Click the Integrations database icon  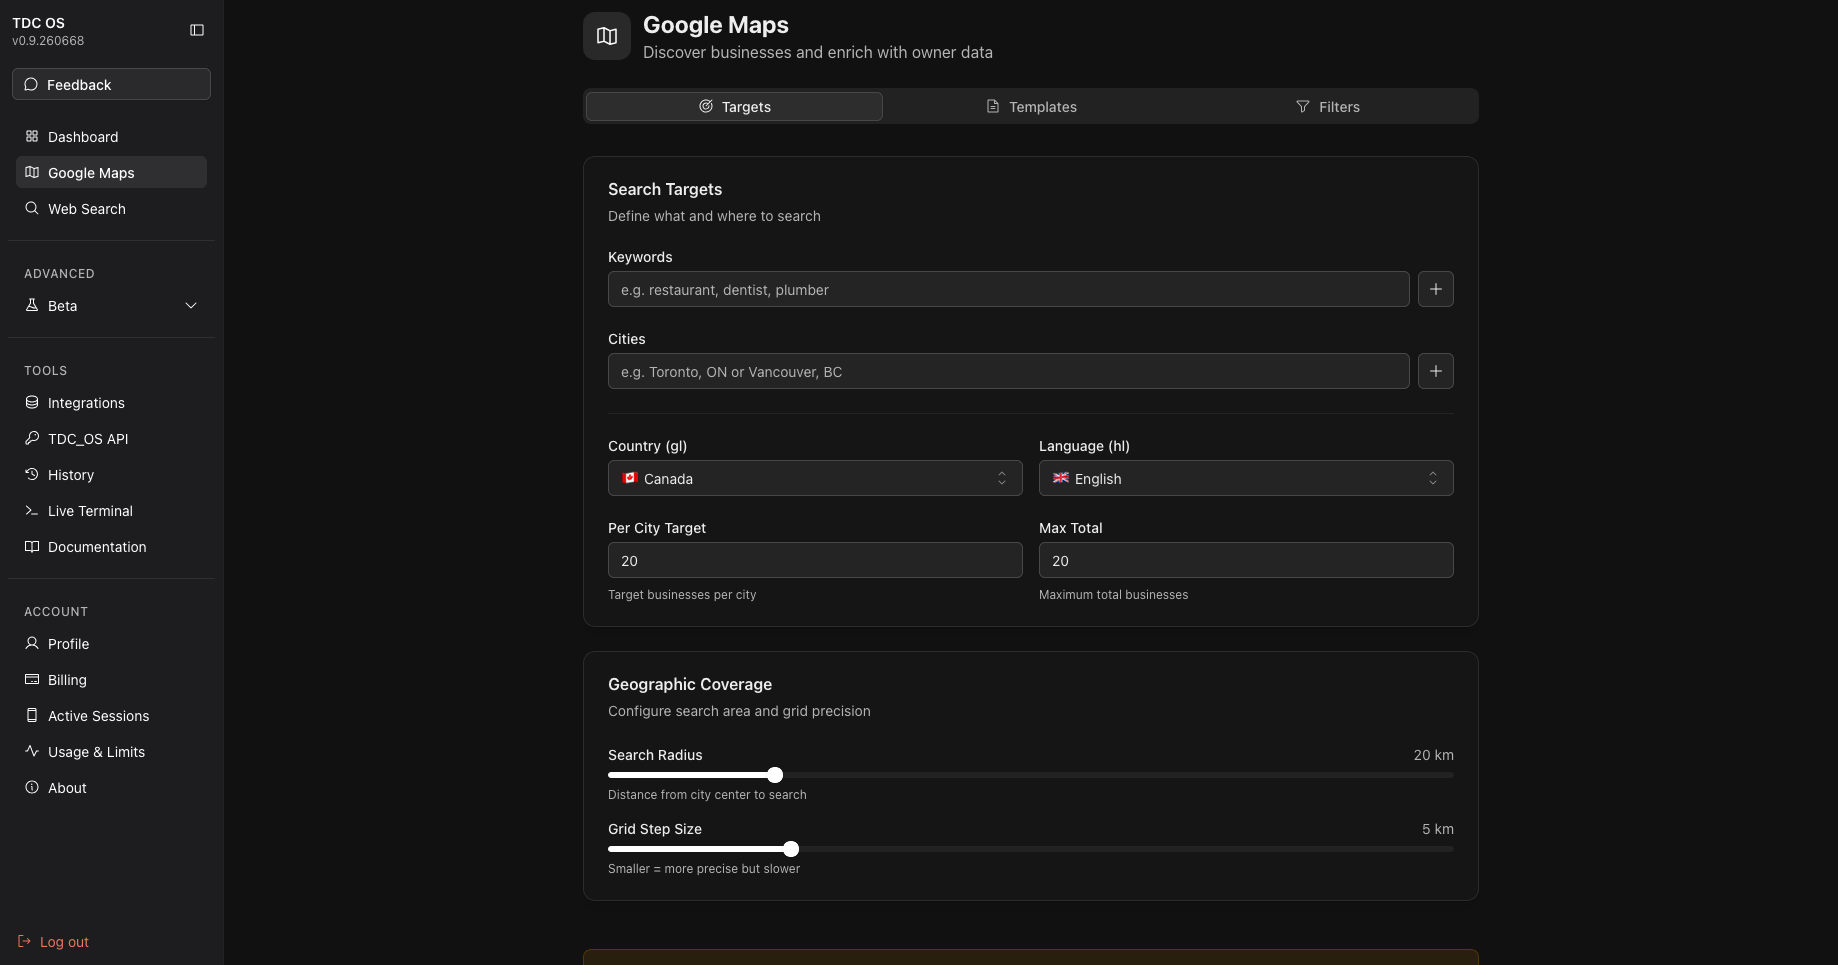click(x=32, y=403)
